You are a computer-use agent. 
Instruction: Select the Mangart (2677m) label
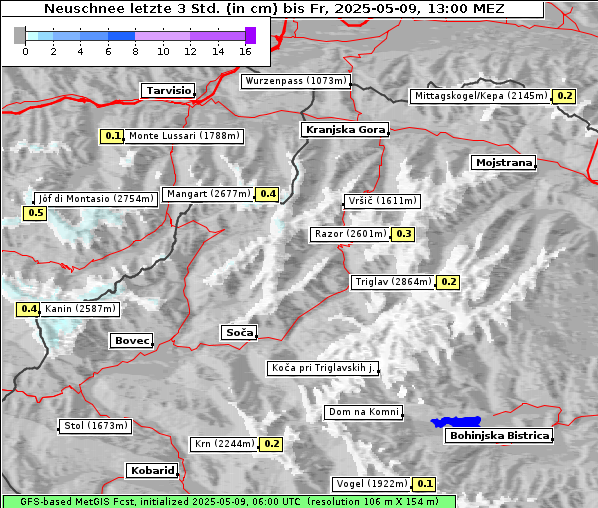[208, 194]
